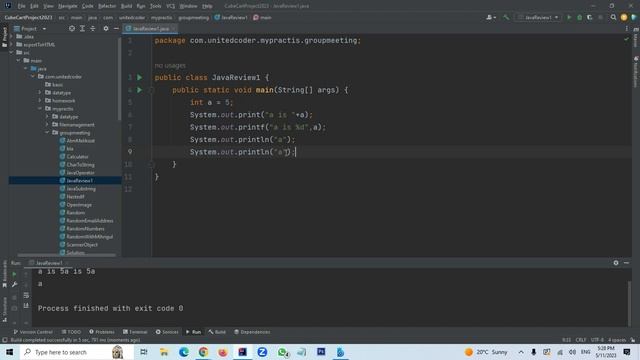Change UTF-8 file encoding in status bar
Viewport: 640px width, 360px height.
coord(597,340)
